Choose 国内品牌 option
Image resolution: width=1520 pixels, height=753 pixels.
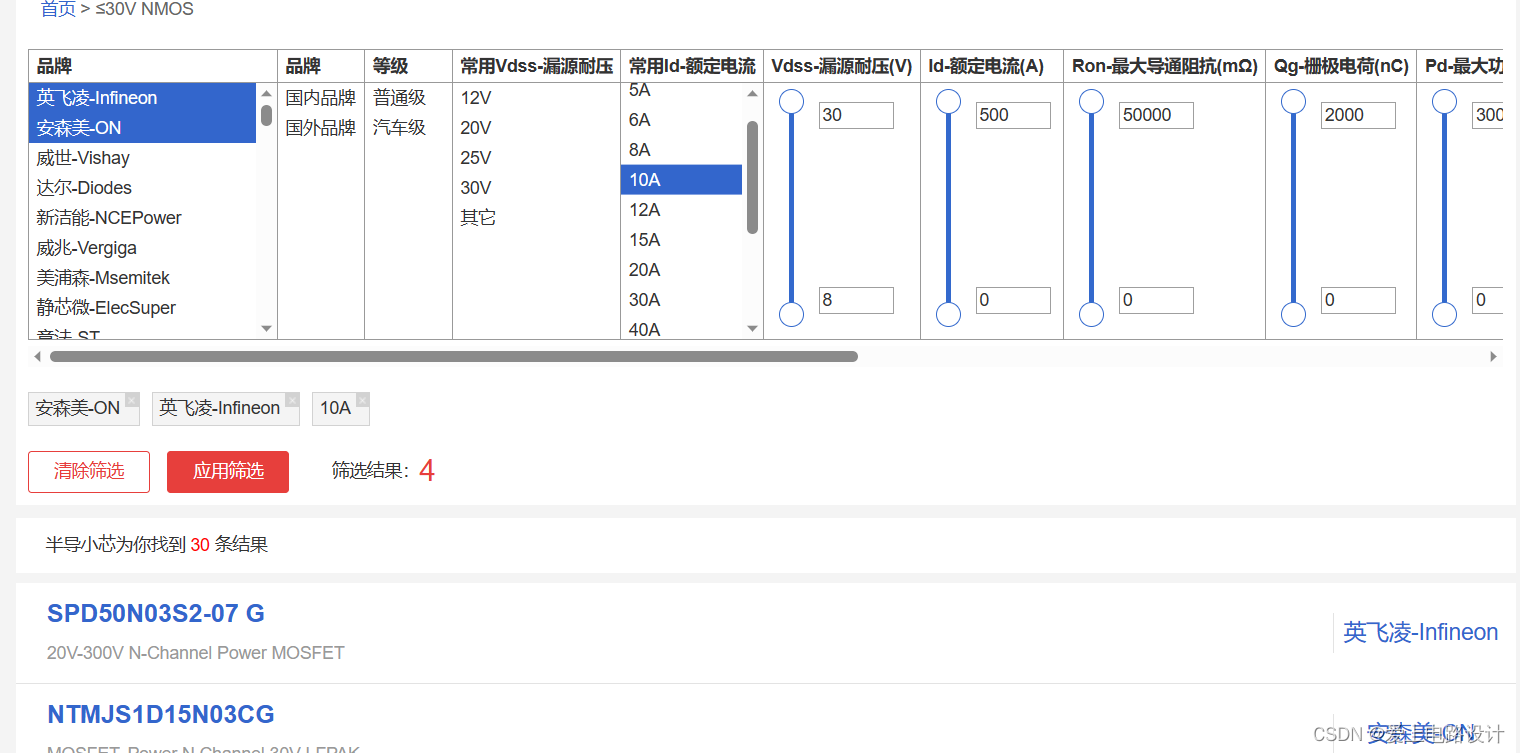click(320, 98)
